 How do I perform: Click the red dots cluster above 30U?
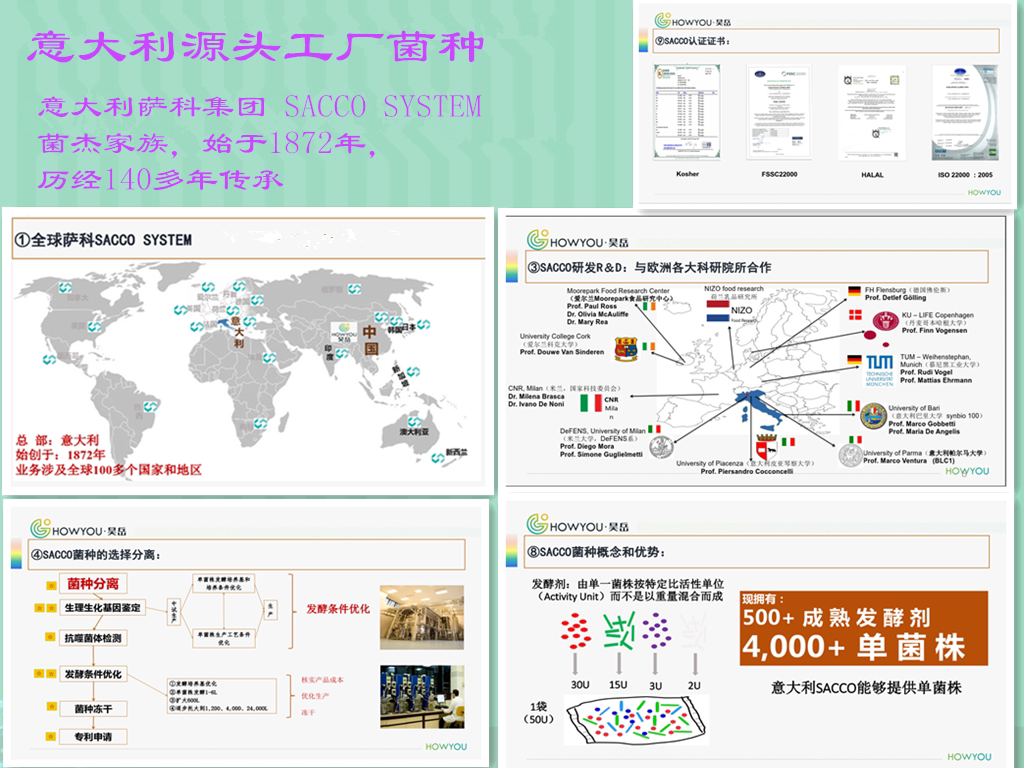576,630
